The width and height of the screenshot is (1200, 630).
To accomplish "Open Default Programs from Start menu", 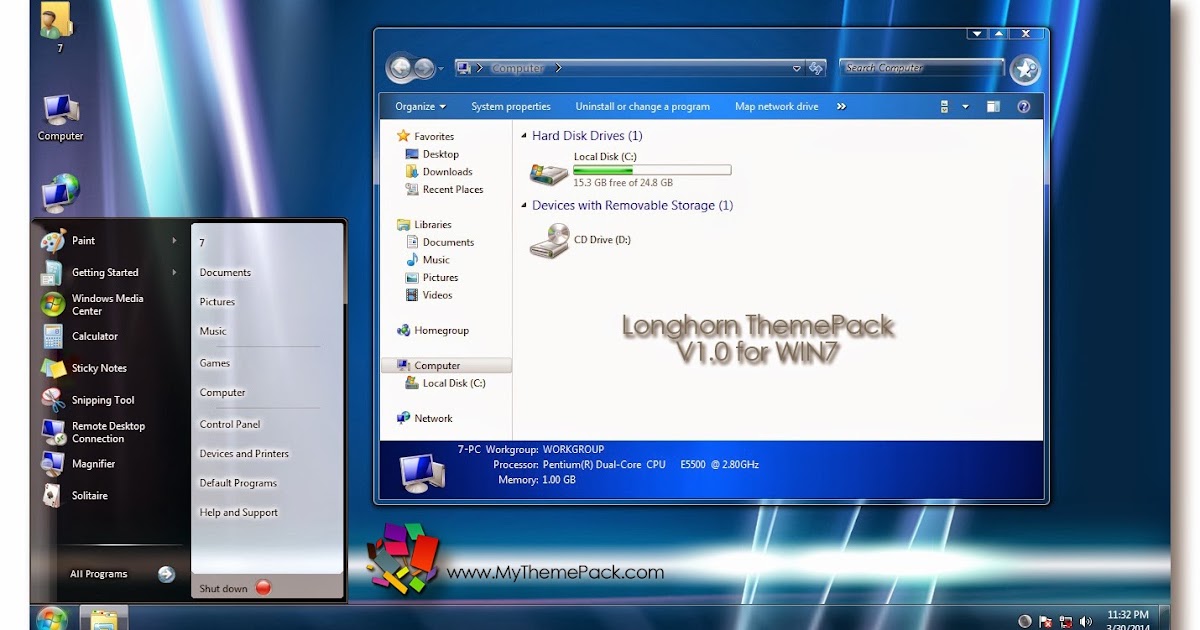I will click(x=238, y=483).
